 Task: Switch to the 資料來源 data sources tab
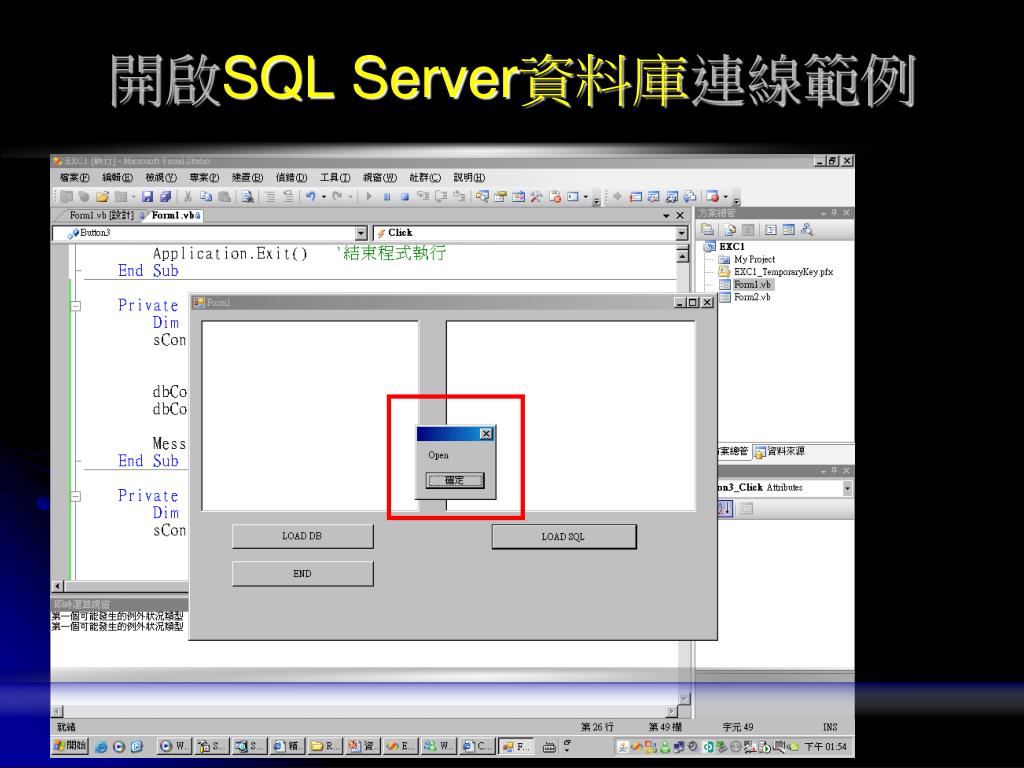coord(780,451)
